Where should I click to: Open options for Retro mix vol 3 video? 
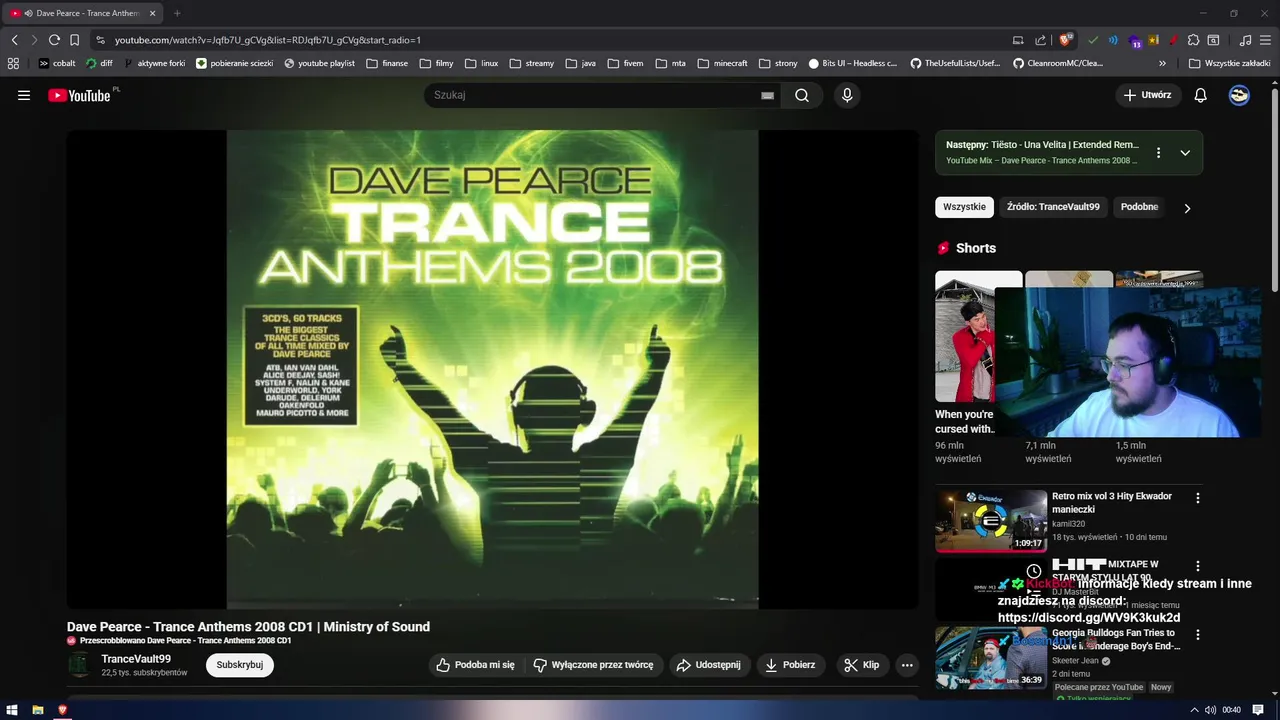point(1198,497)
